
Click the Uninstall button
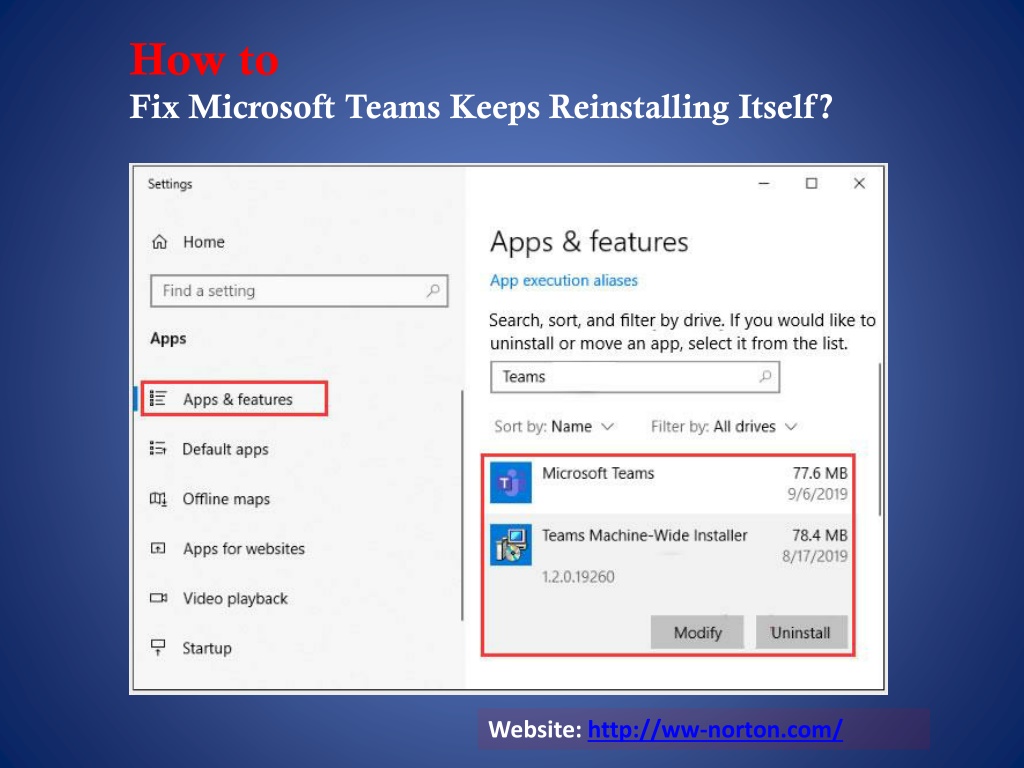(x=801, y=632)
